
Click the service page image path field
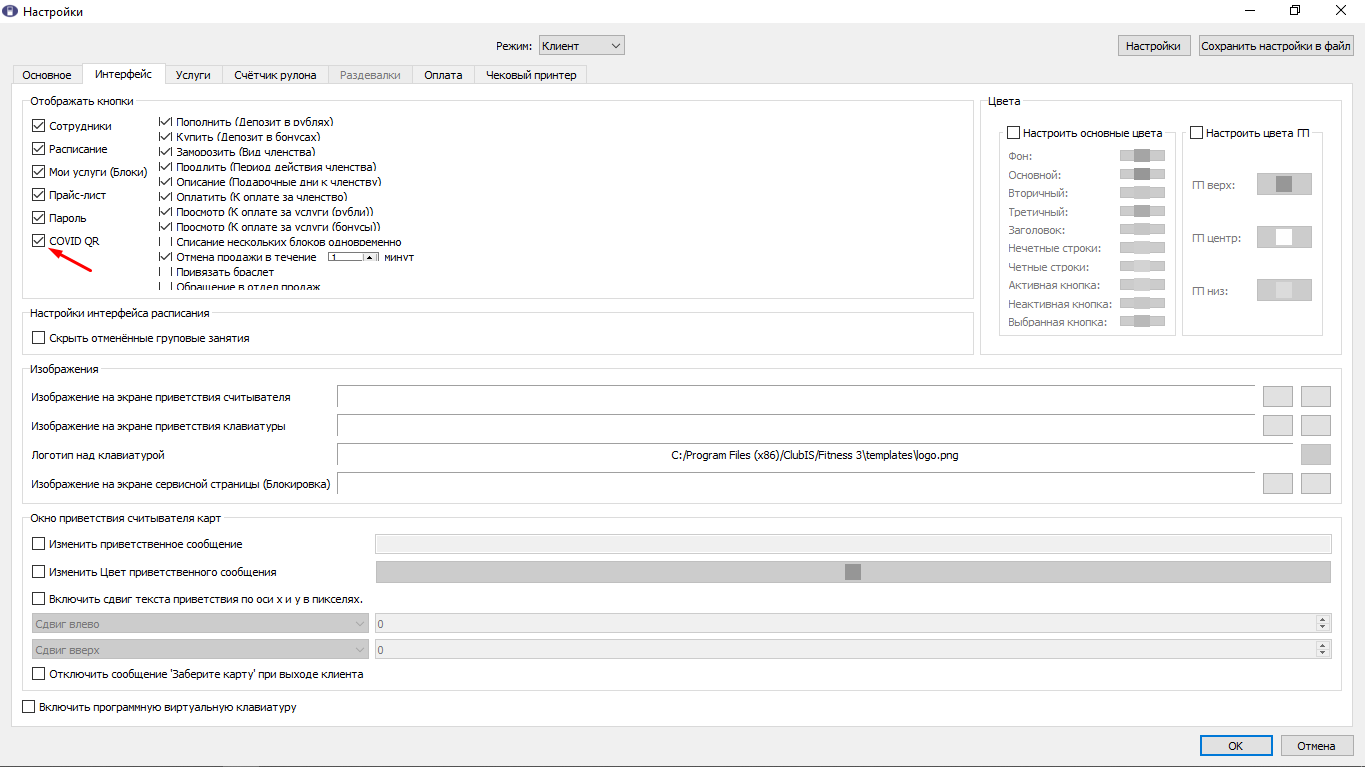click(796, 484)
